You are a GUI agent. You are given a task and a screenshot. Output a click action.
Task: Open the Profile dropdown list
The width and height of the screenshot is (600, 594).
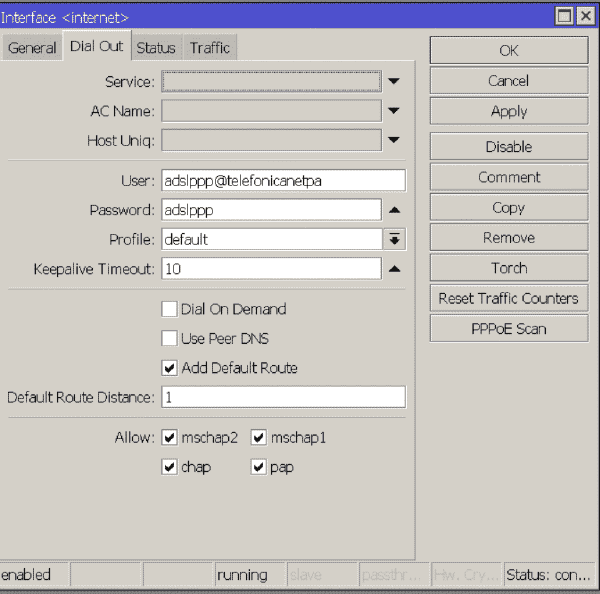tap(395, 239)
